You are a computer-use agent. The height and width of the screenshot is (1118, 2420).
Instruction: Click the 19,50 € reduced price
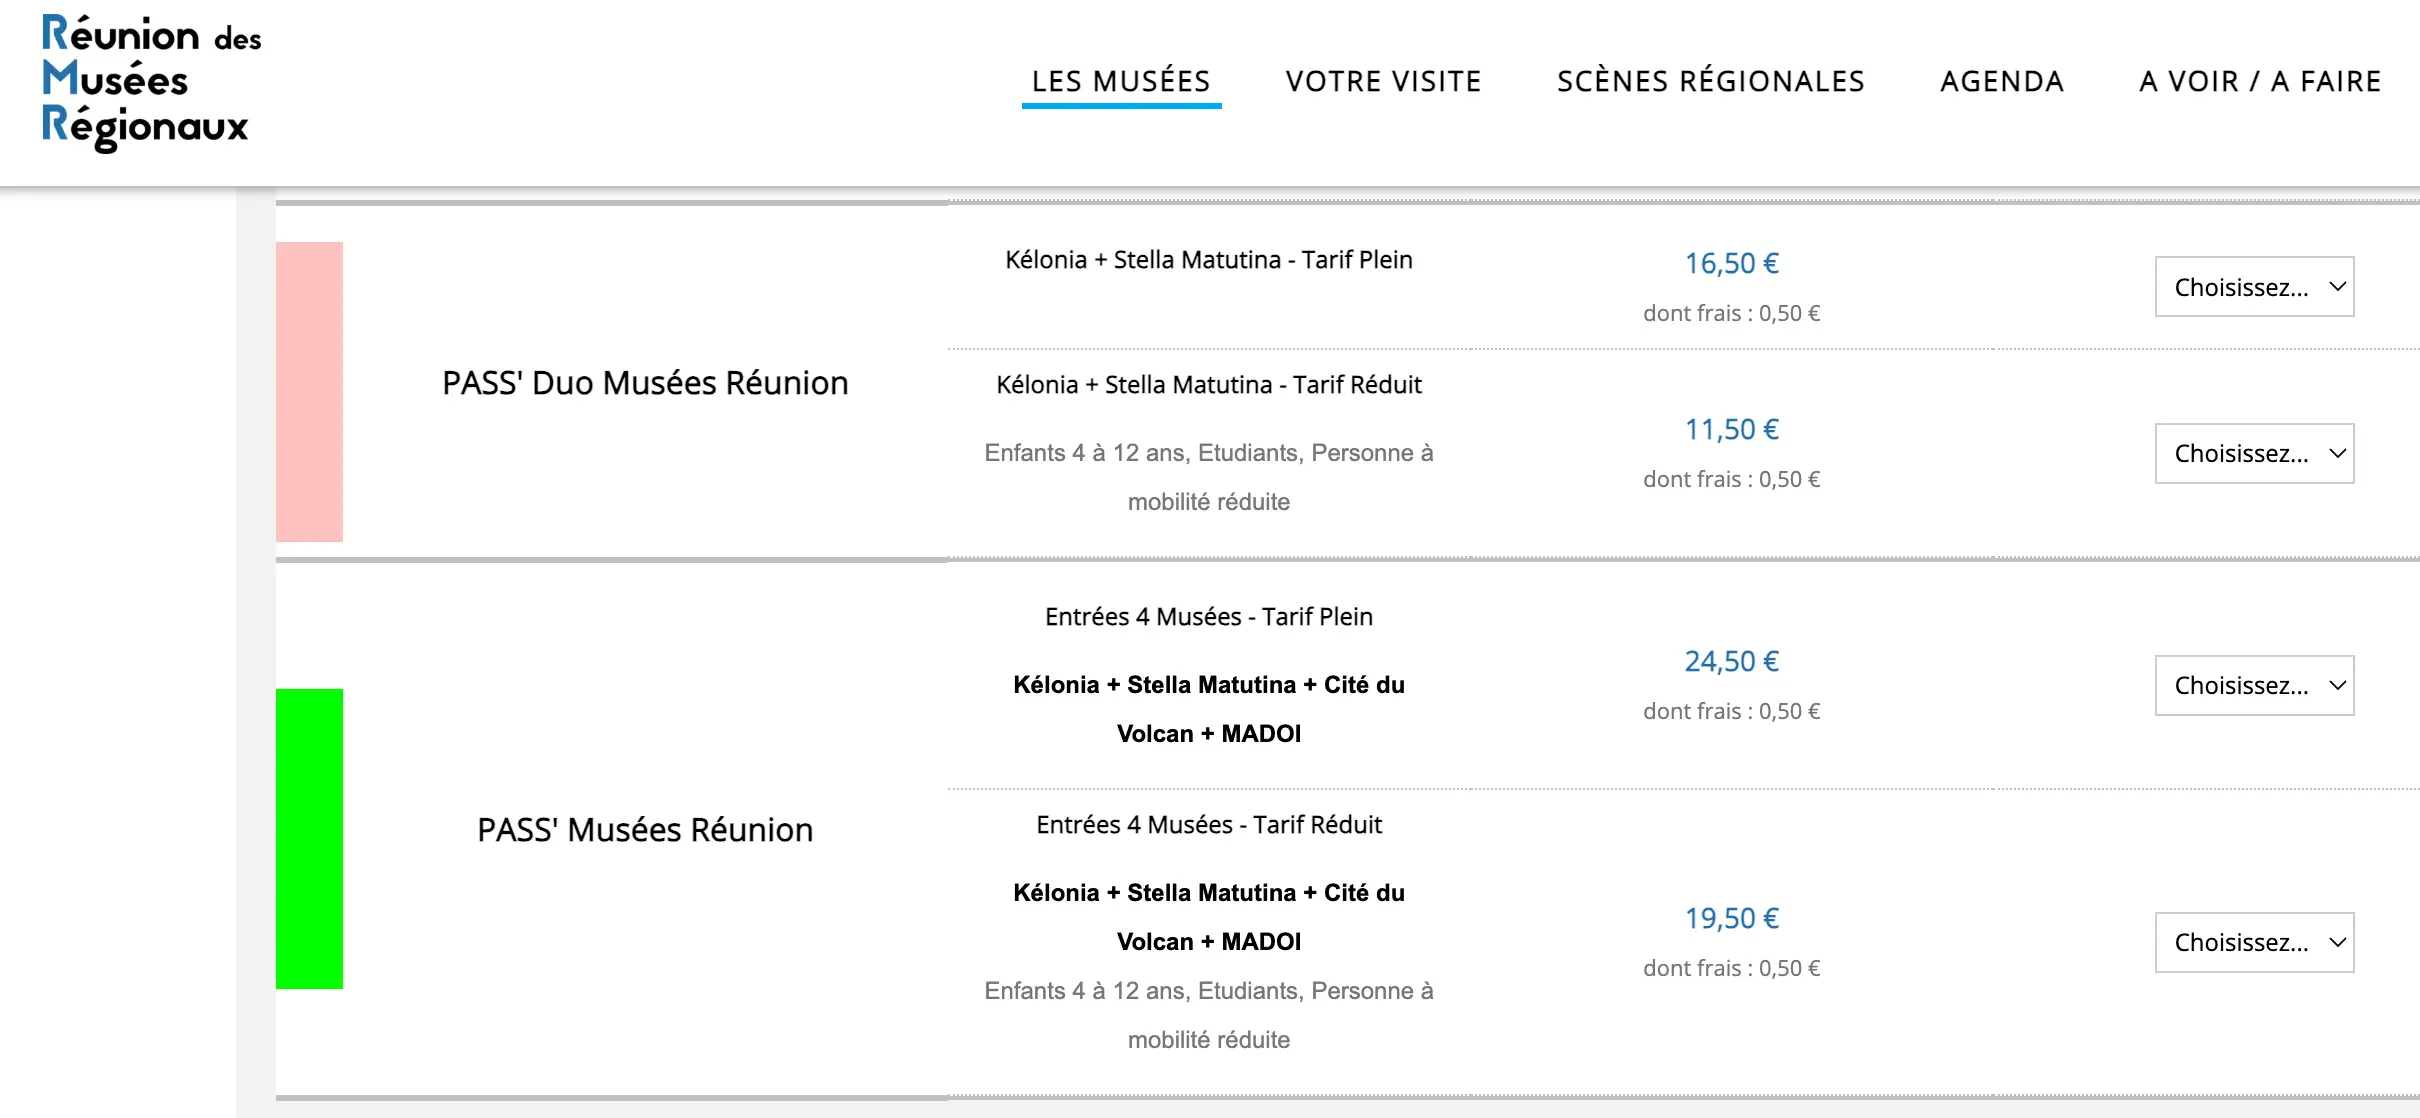[x=1731, y=918]
